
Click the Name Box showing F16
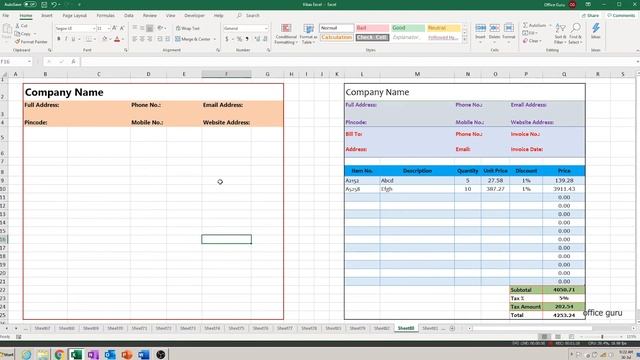(16, 62)
